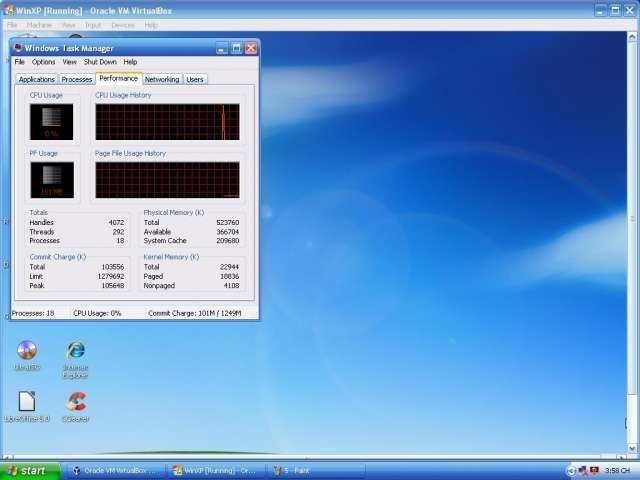Launch Internet Explorer from the desktop
This screenshot has height=480, width=640.
tap(76, 351)
